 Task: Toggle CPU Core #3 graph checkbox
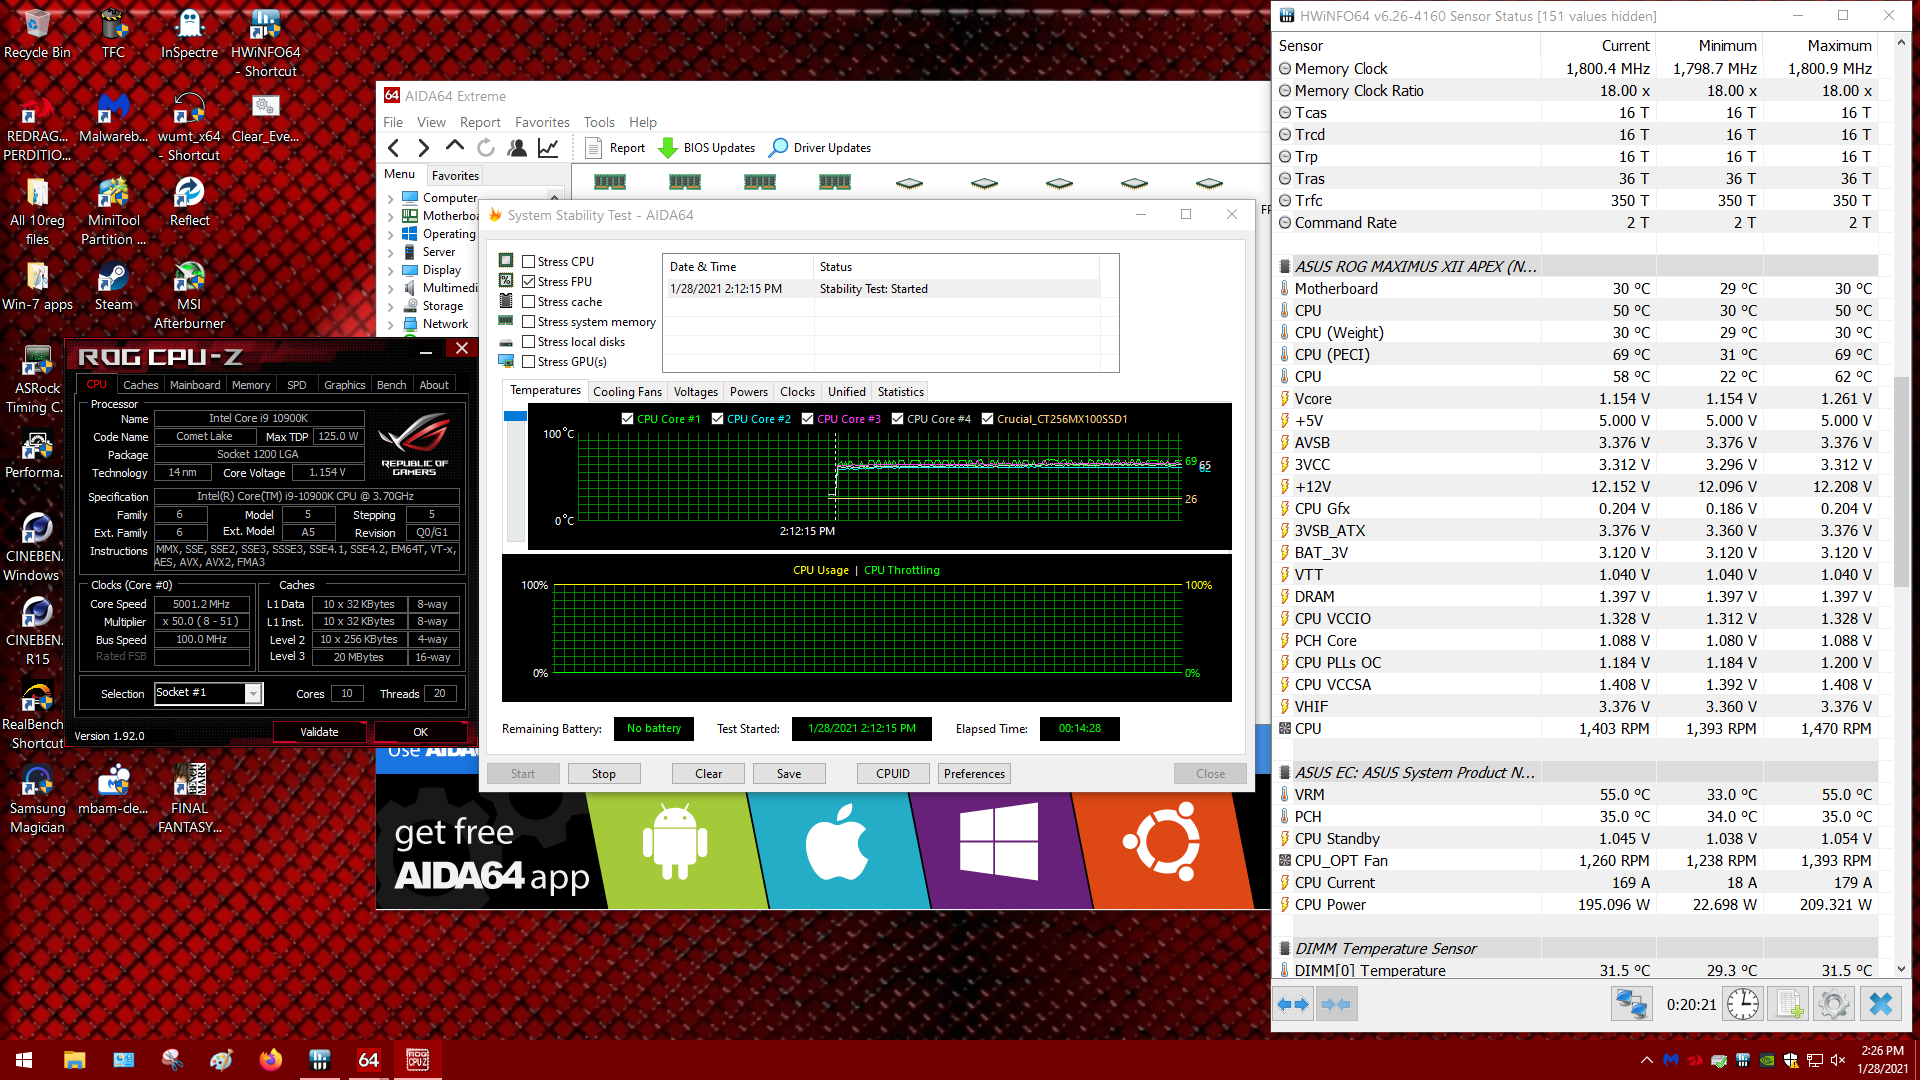(x=807, y=419)
